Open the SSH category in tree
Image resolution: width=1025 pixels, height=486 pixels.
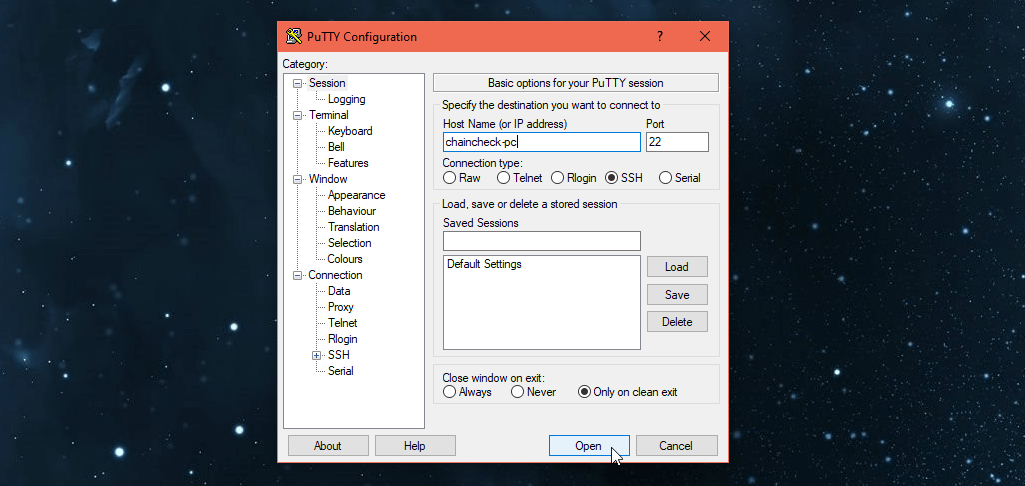coord(339,355)
